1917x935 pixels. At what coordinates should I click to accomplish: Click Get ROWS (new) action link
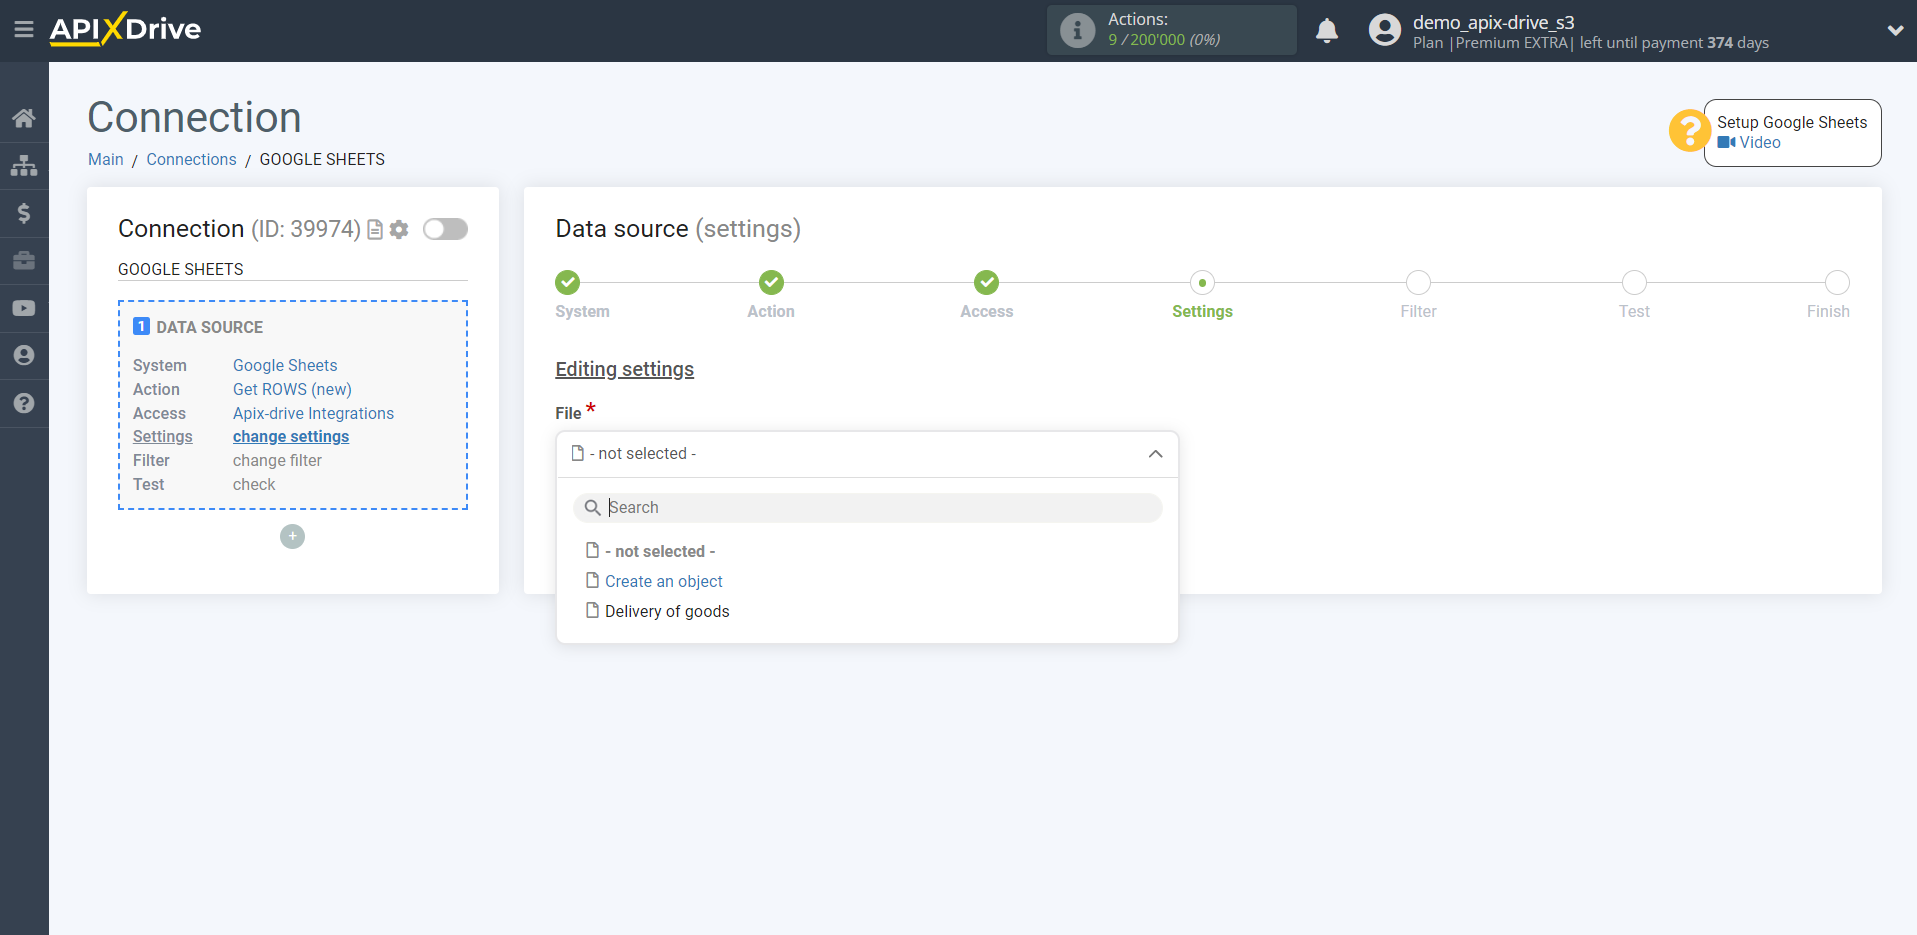click(292, 390)
